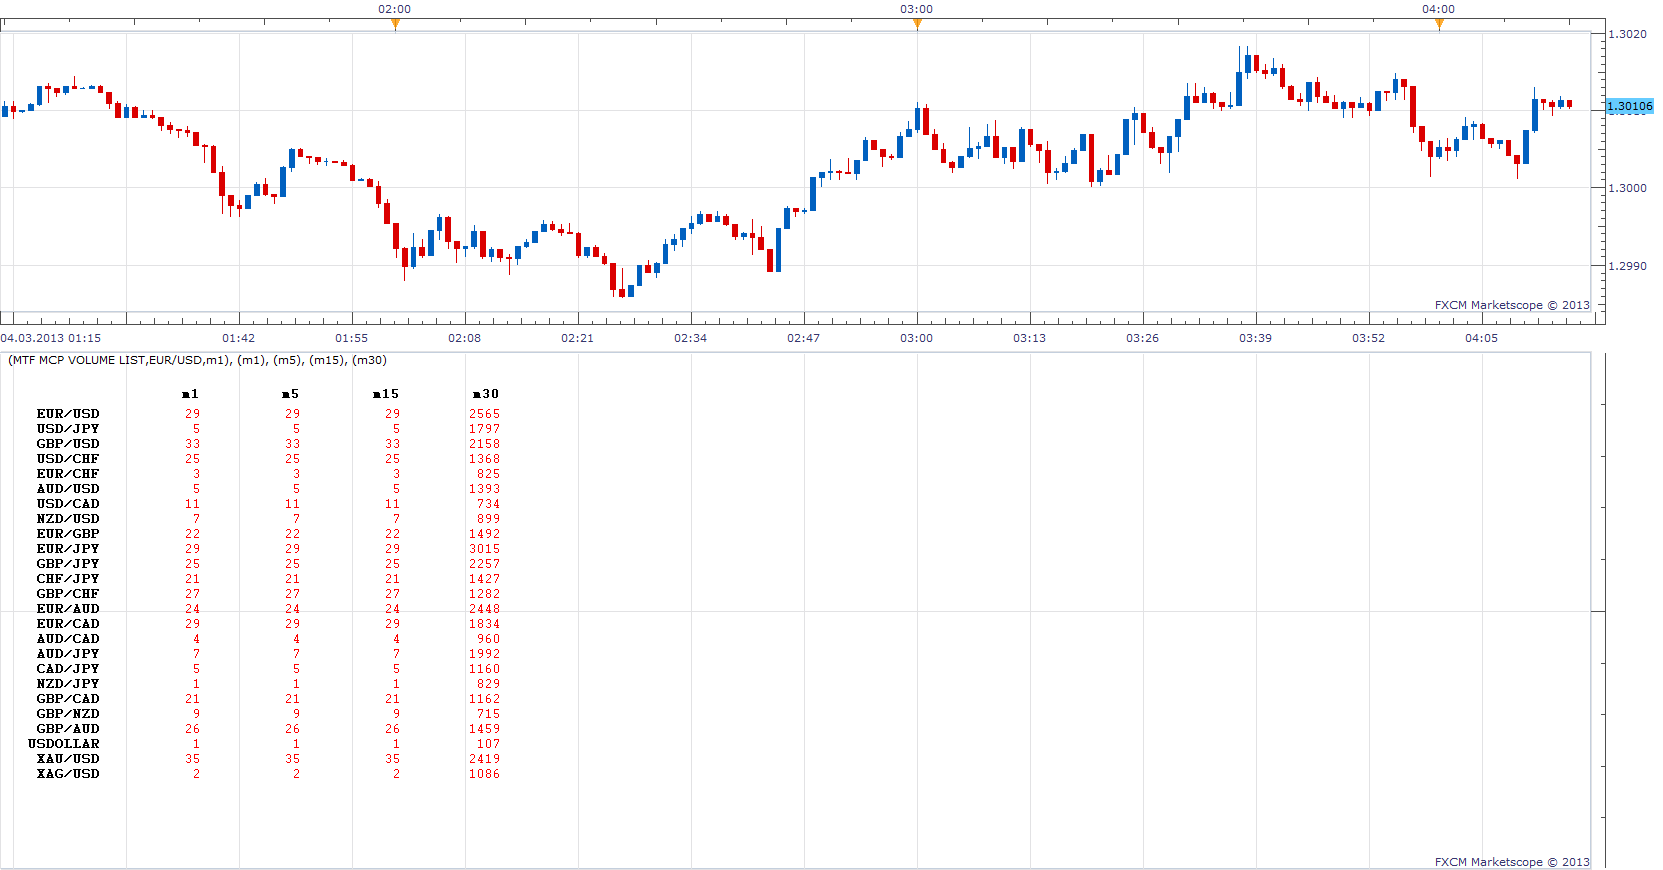Select the EUR/USD row in volume list
Screen dimensions: 1663x870
pyautogui.click(x=268, y=414)
